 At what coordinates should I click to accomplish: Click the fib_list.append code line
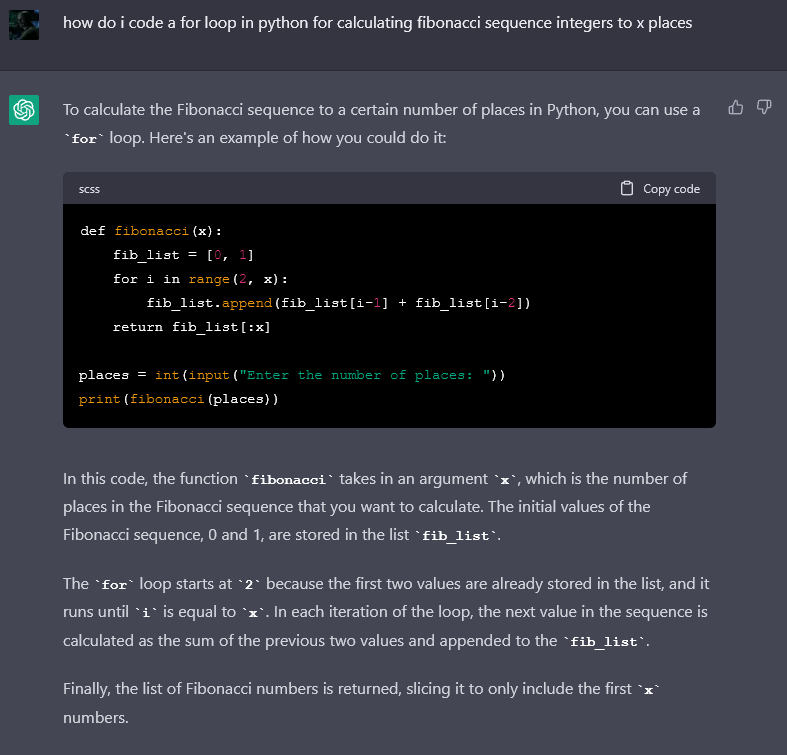click(x=339, y=303)
